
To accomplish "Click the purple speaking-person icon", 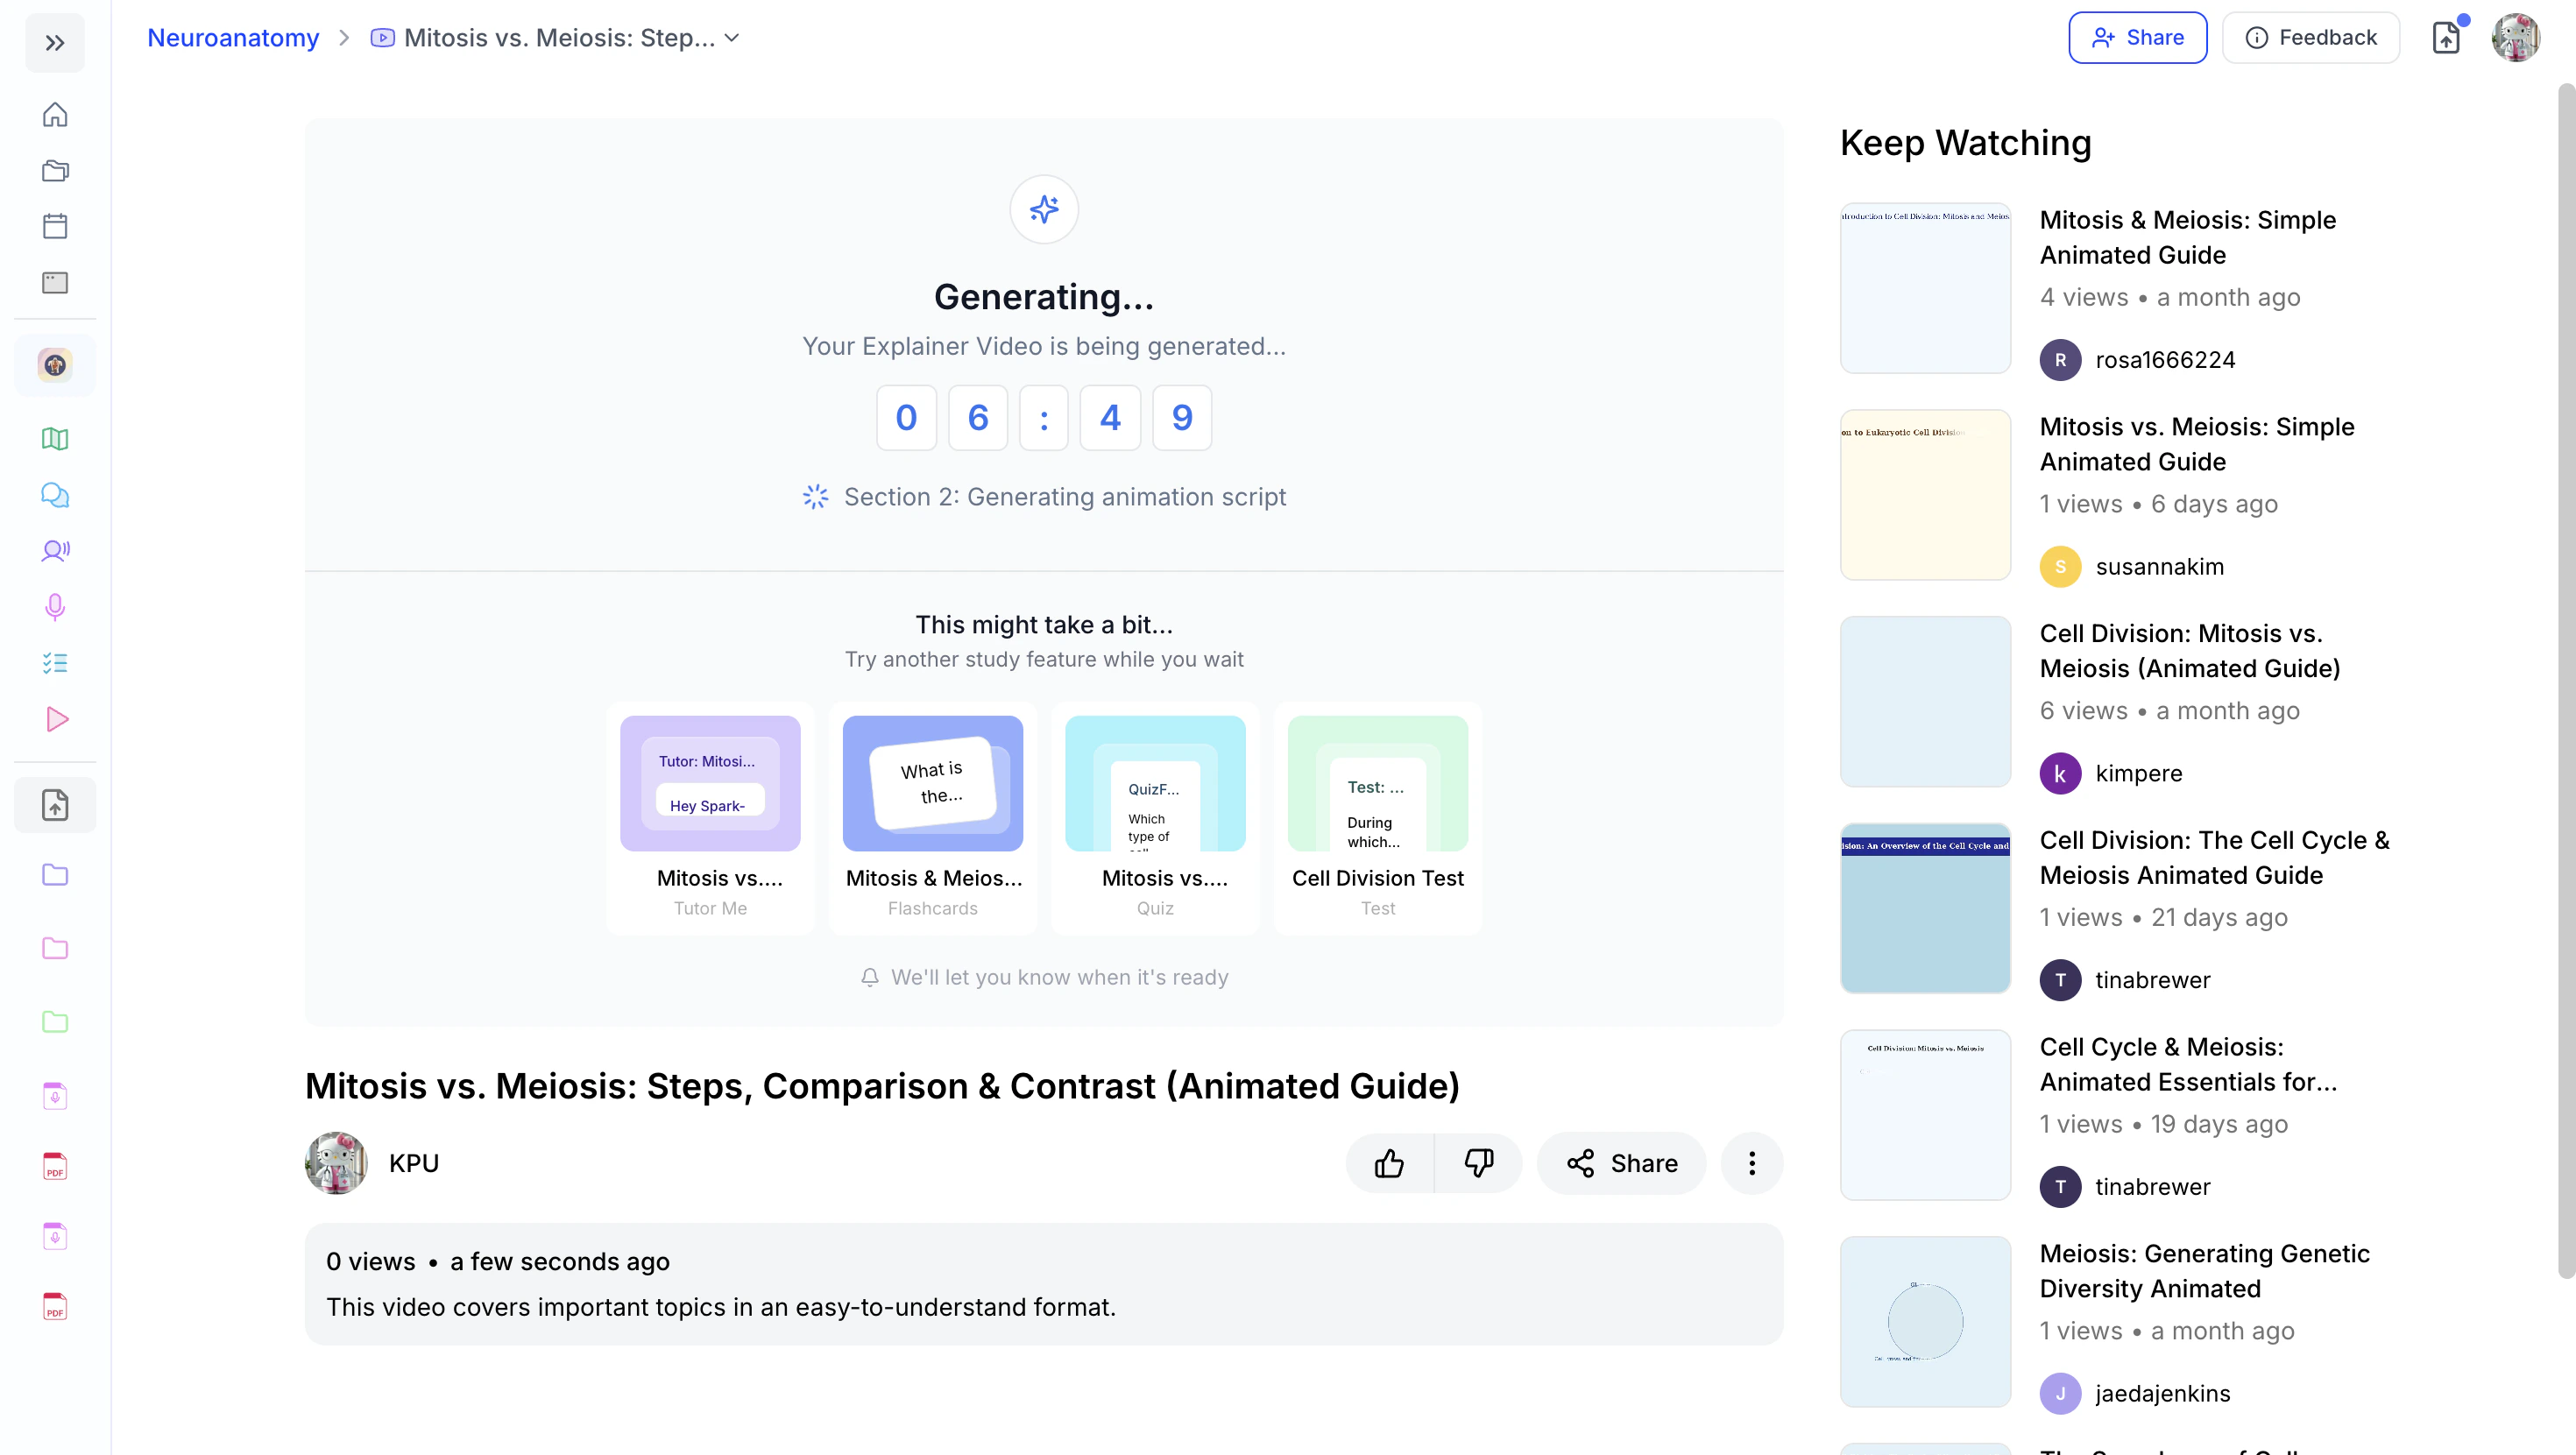I will coord(55,550).
